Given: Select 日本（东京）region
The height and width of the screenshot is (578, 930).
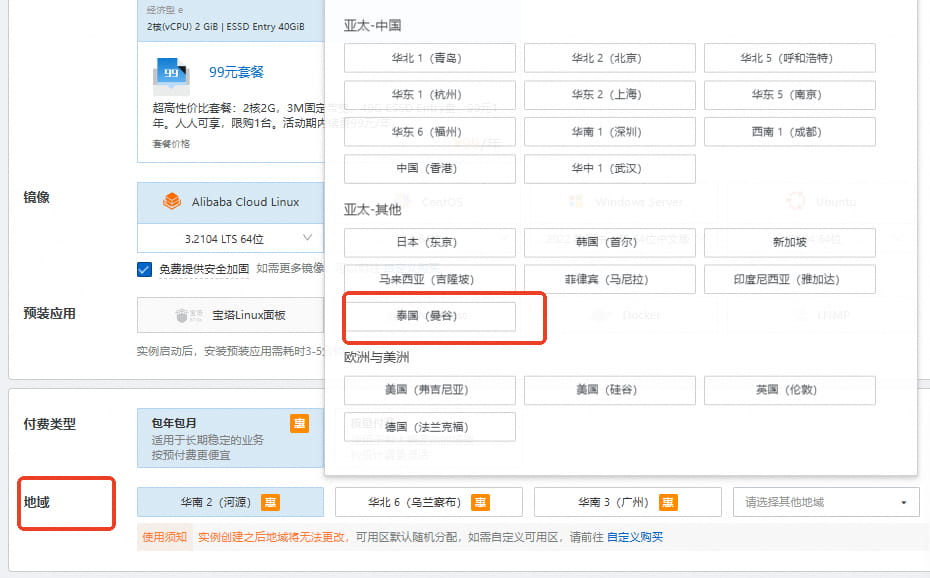Looking at the screenshot, I should tap(429, 242).
